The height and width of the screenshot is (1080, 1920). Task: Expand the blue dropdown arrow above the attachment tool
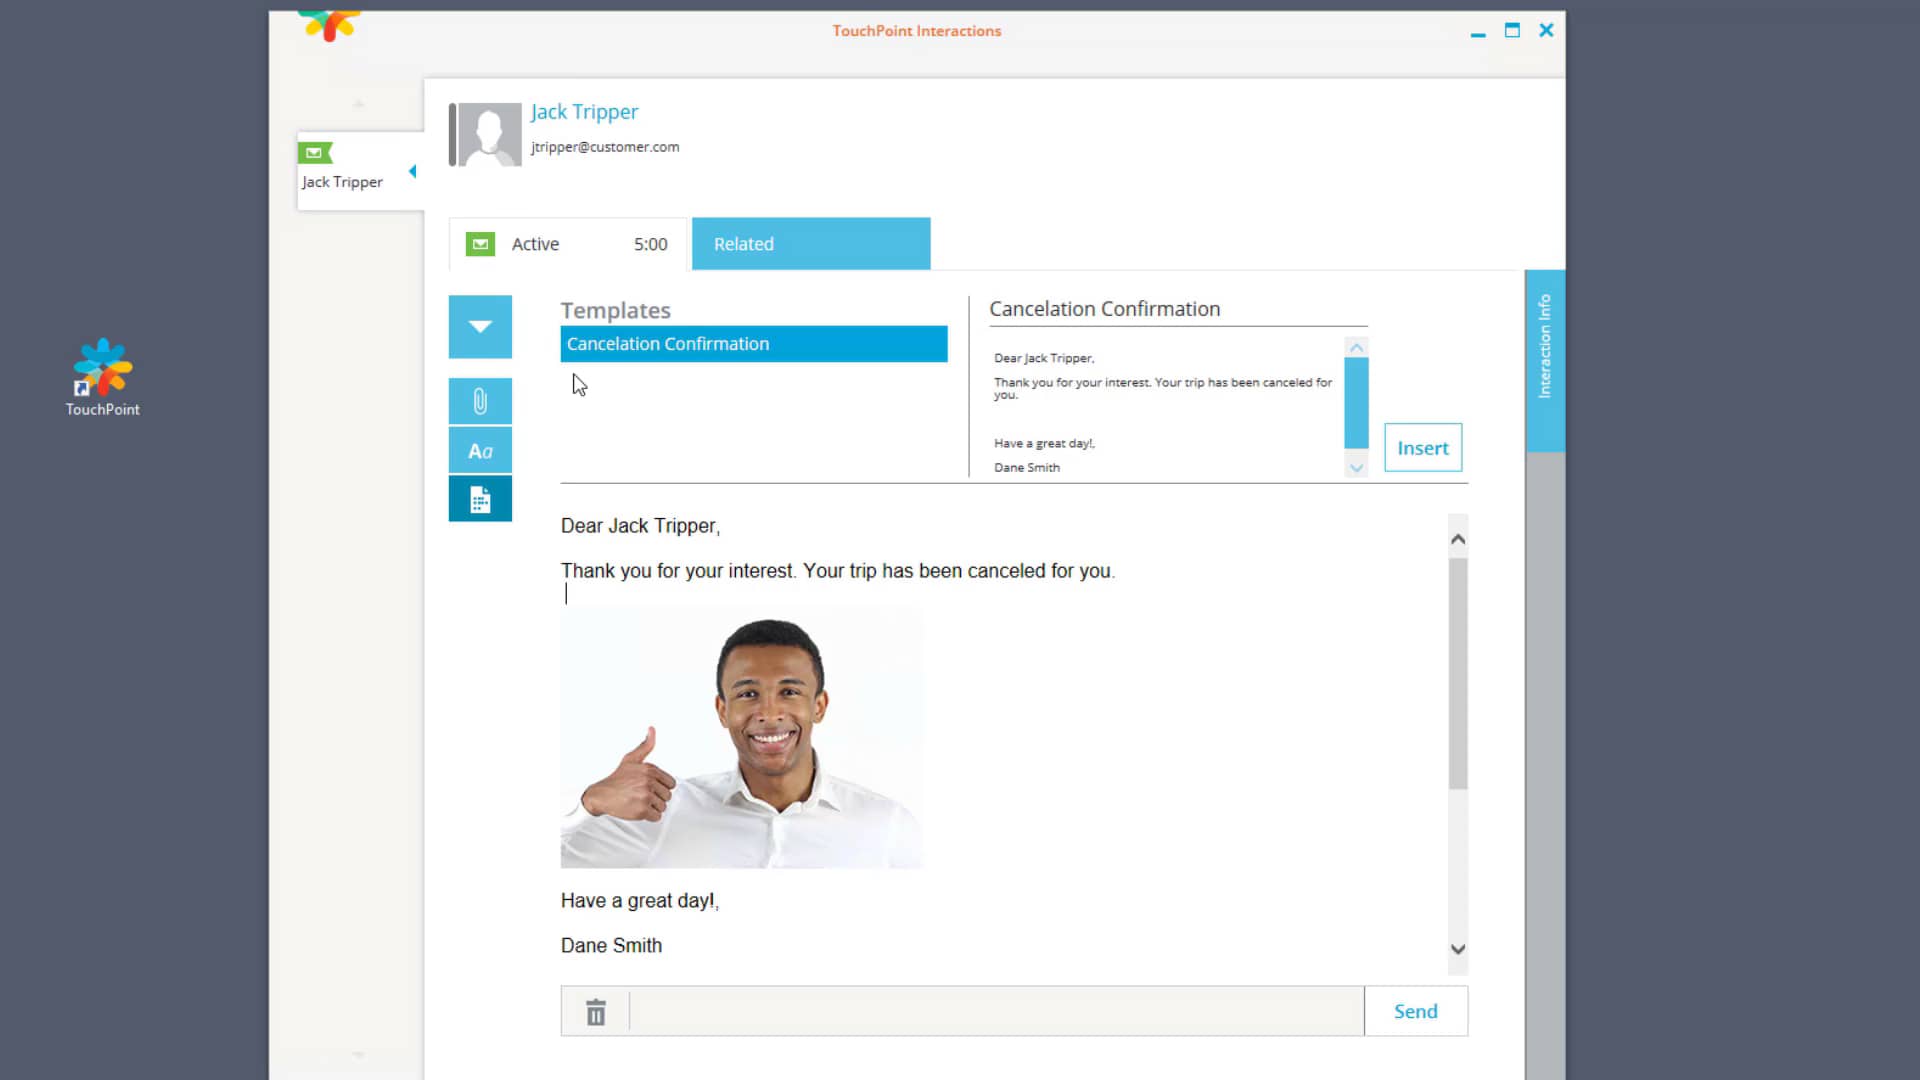[480, 326]
